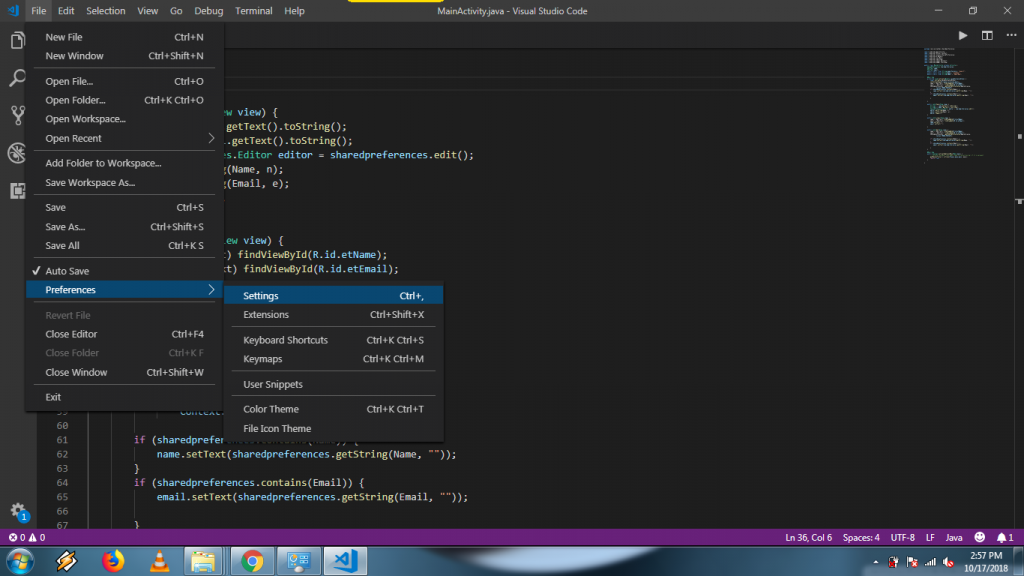Click the Spaces: 4 indentation setting

pos(860,537)
